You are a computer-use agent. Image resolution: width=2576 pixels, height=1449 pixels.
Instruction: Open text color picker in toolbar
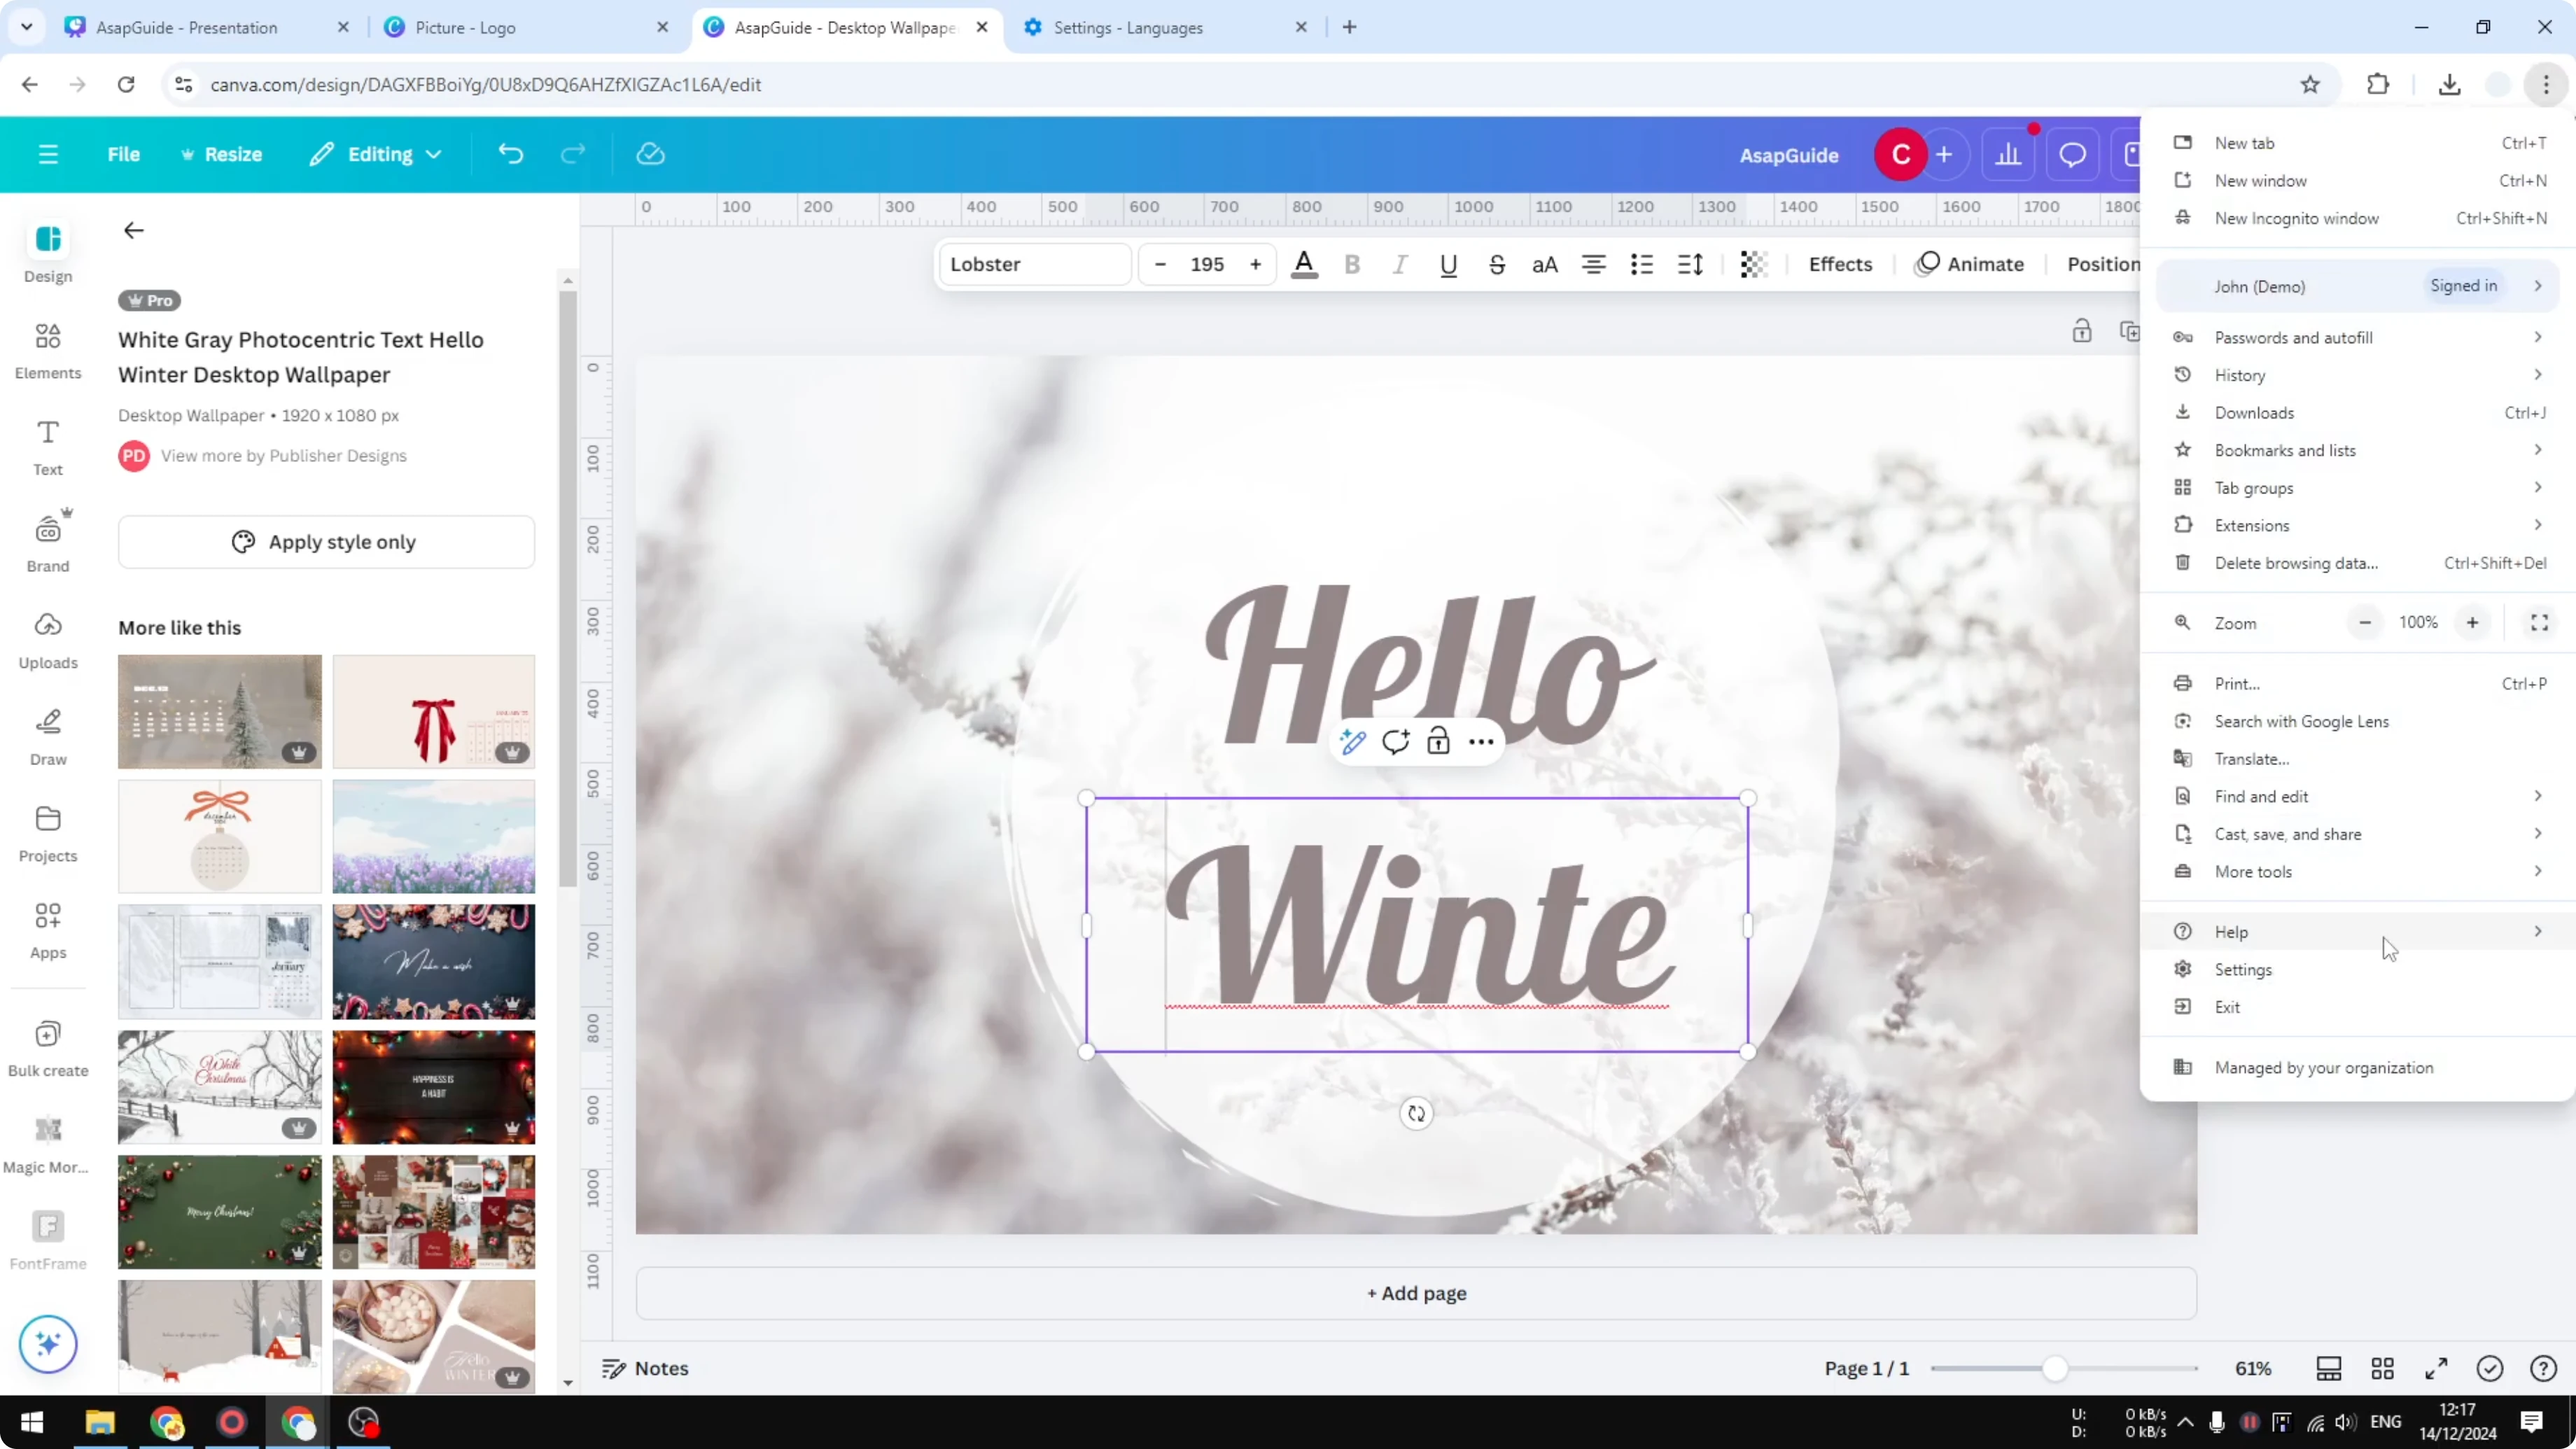(1304, 264)
